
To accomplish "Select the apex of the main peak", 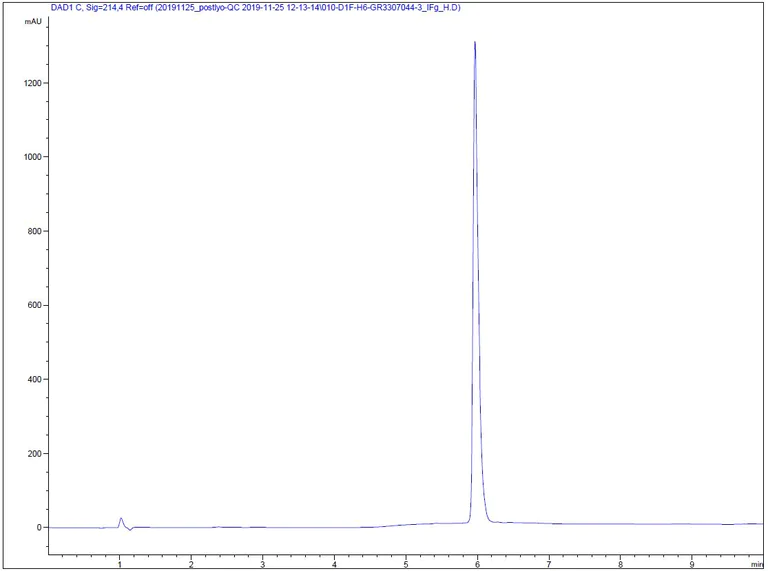I will (475, 43).
